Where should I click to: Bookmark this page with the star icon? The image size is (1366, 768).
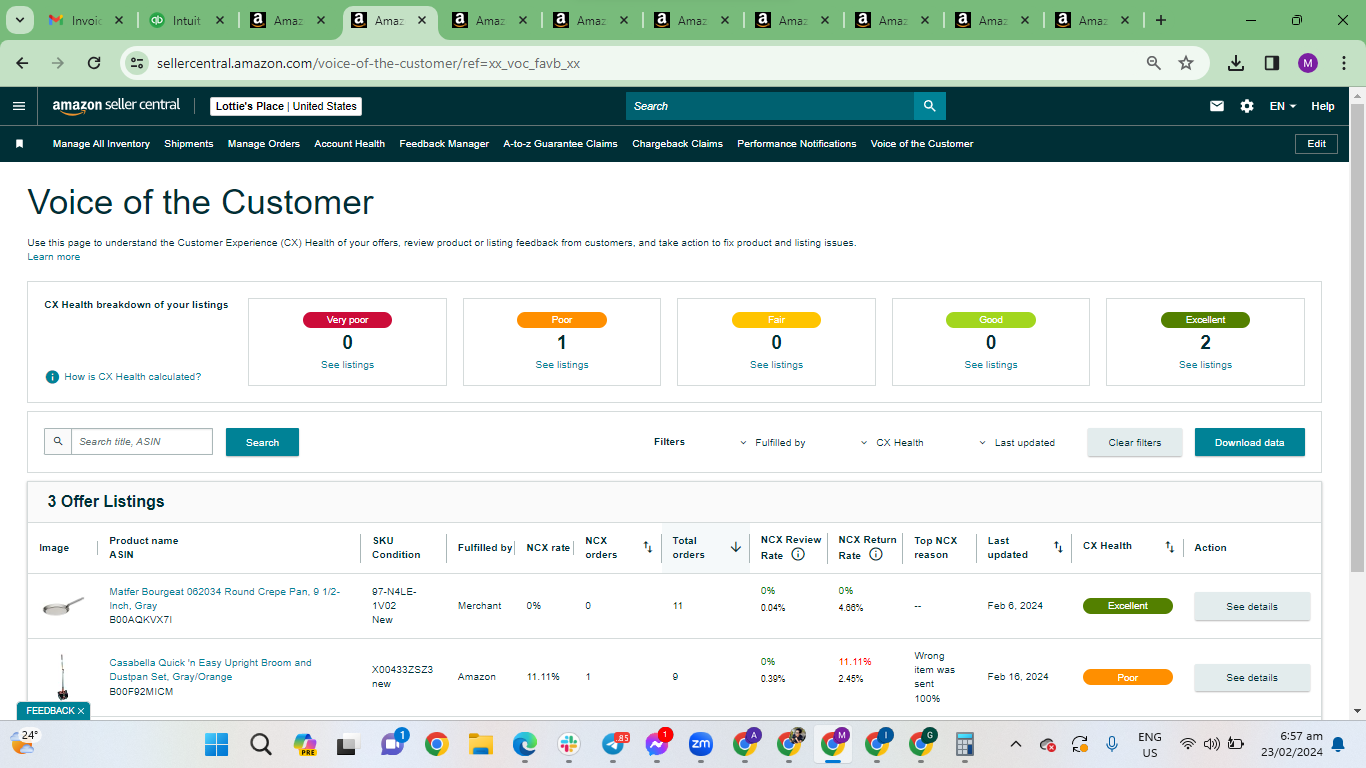1186,63
